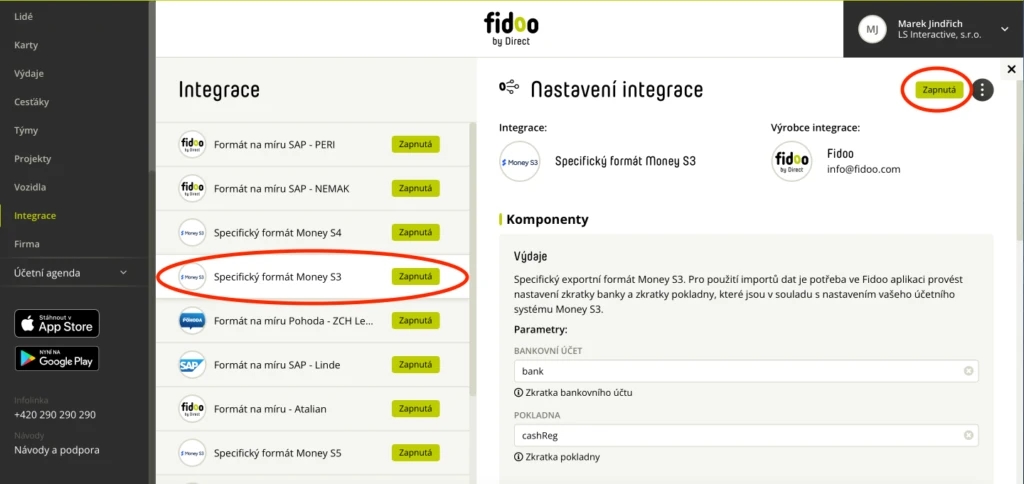Clear the bank account field icon
The image size is (1024, 484).
(968, 371)
